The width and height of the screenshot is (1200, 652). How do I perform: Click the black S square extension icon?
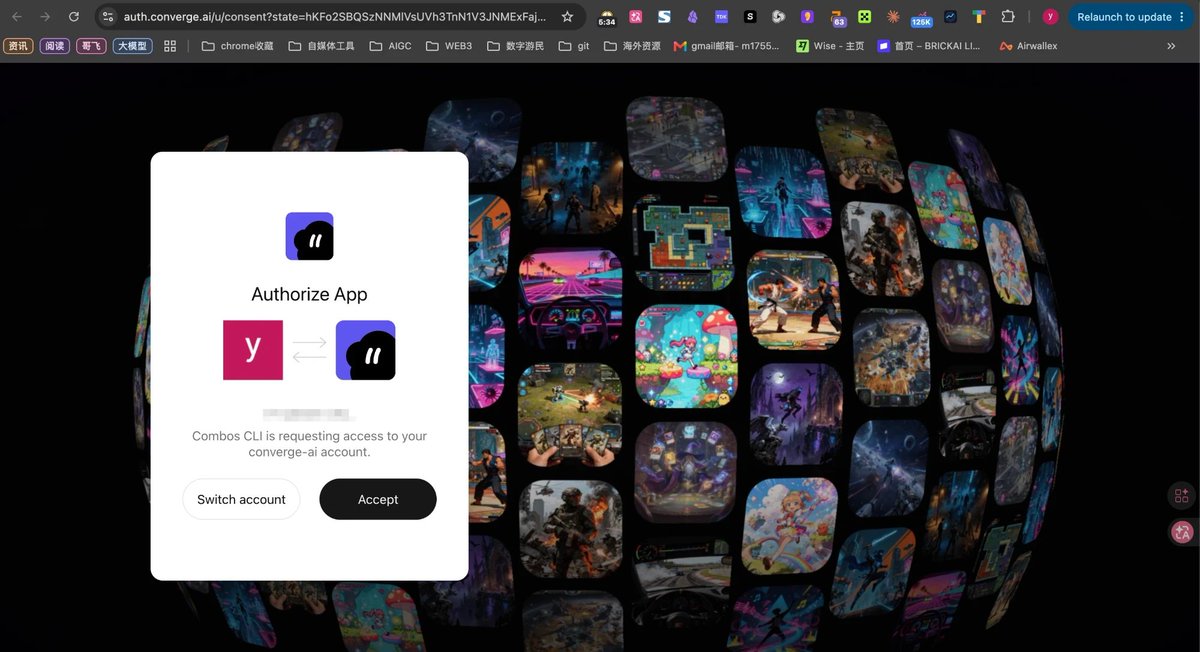pyautogui.click(x=750, y=17)
